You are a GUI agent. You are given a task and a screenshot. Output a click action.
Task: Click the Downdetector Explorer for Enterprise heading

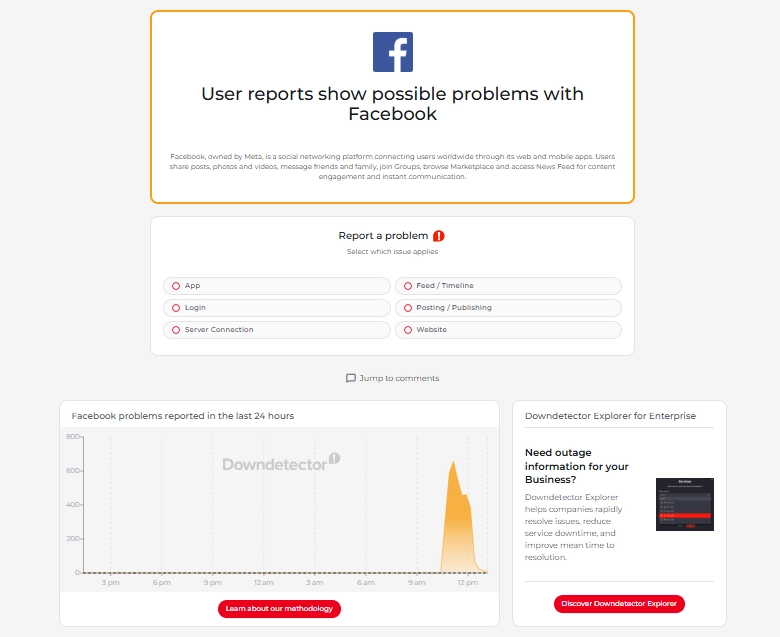610,416
